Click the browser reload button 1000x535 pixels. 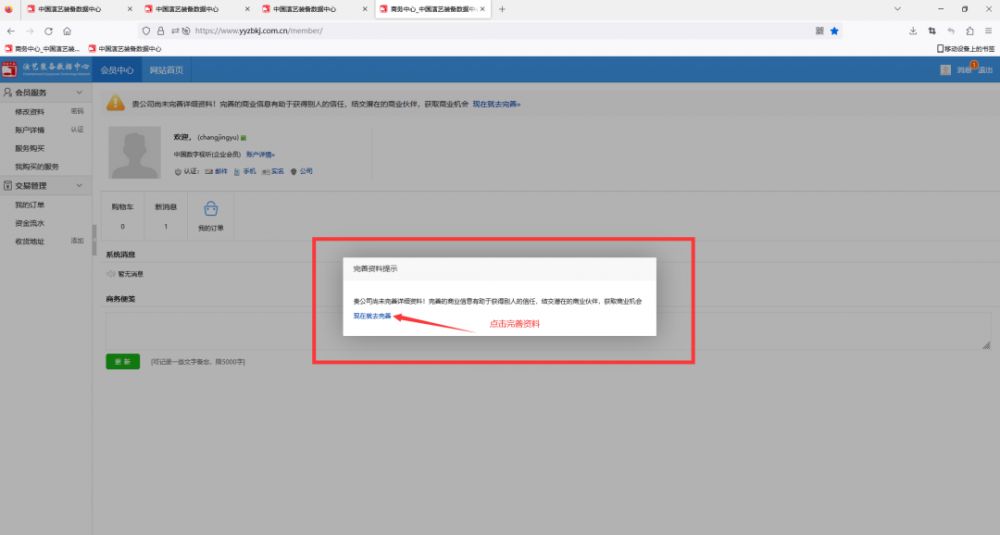48,31
